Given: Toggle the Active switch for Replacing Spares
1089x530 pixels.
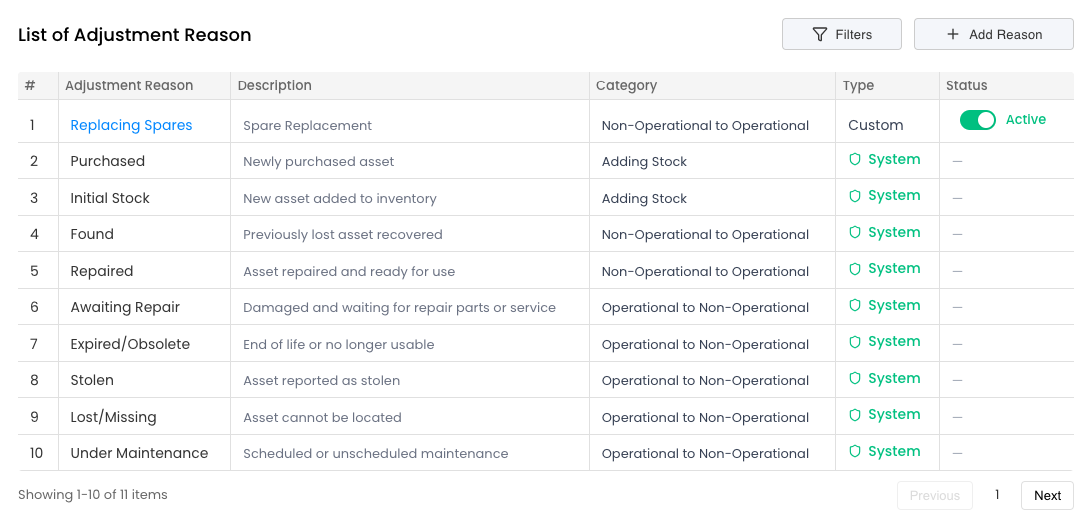Looking at the screenshot, I should (978, 120).
